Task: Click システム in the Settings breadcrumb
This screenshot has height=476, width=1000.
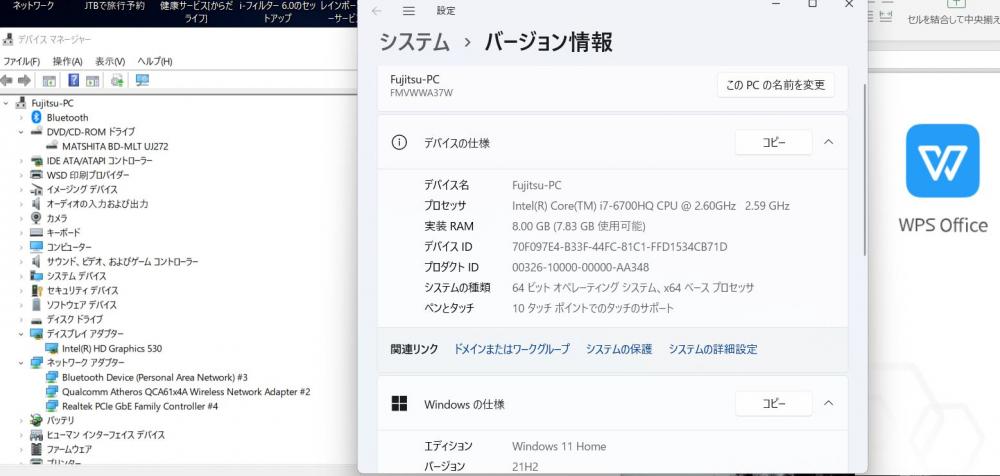Action: tap(415, 42)
